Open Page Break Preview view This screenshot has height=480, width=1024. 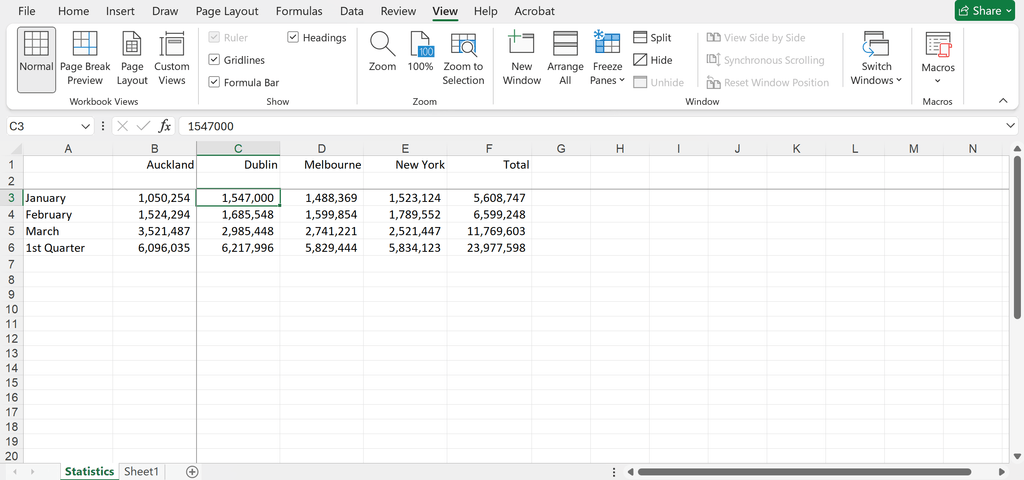(86, 59)
